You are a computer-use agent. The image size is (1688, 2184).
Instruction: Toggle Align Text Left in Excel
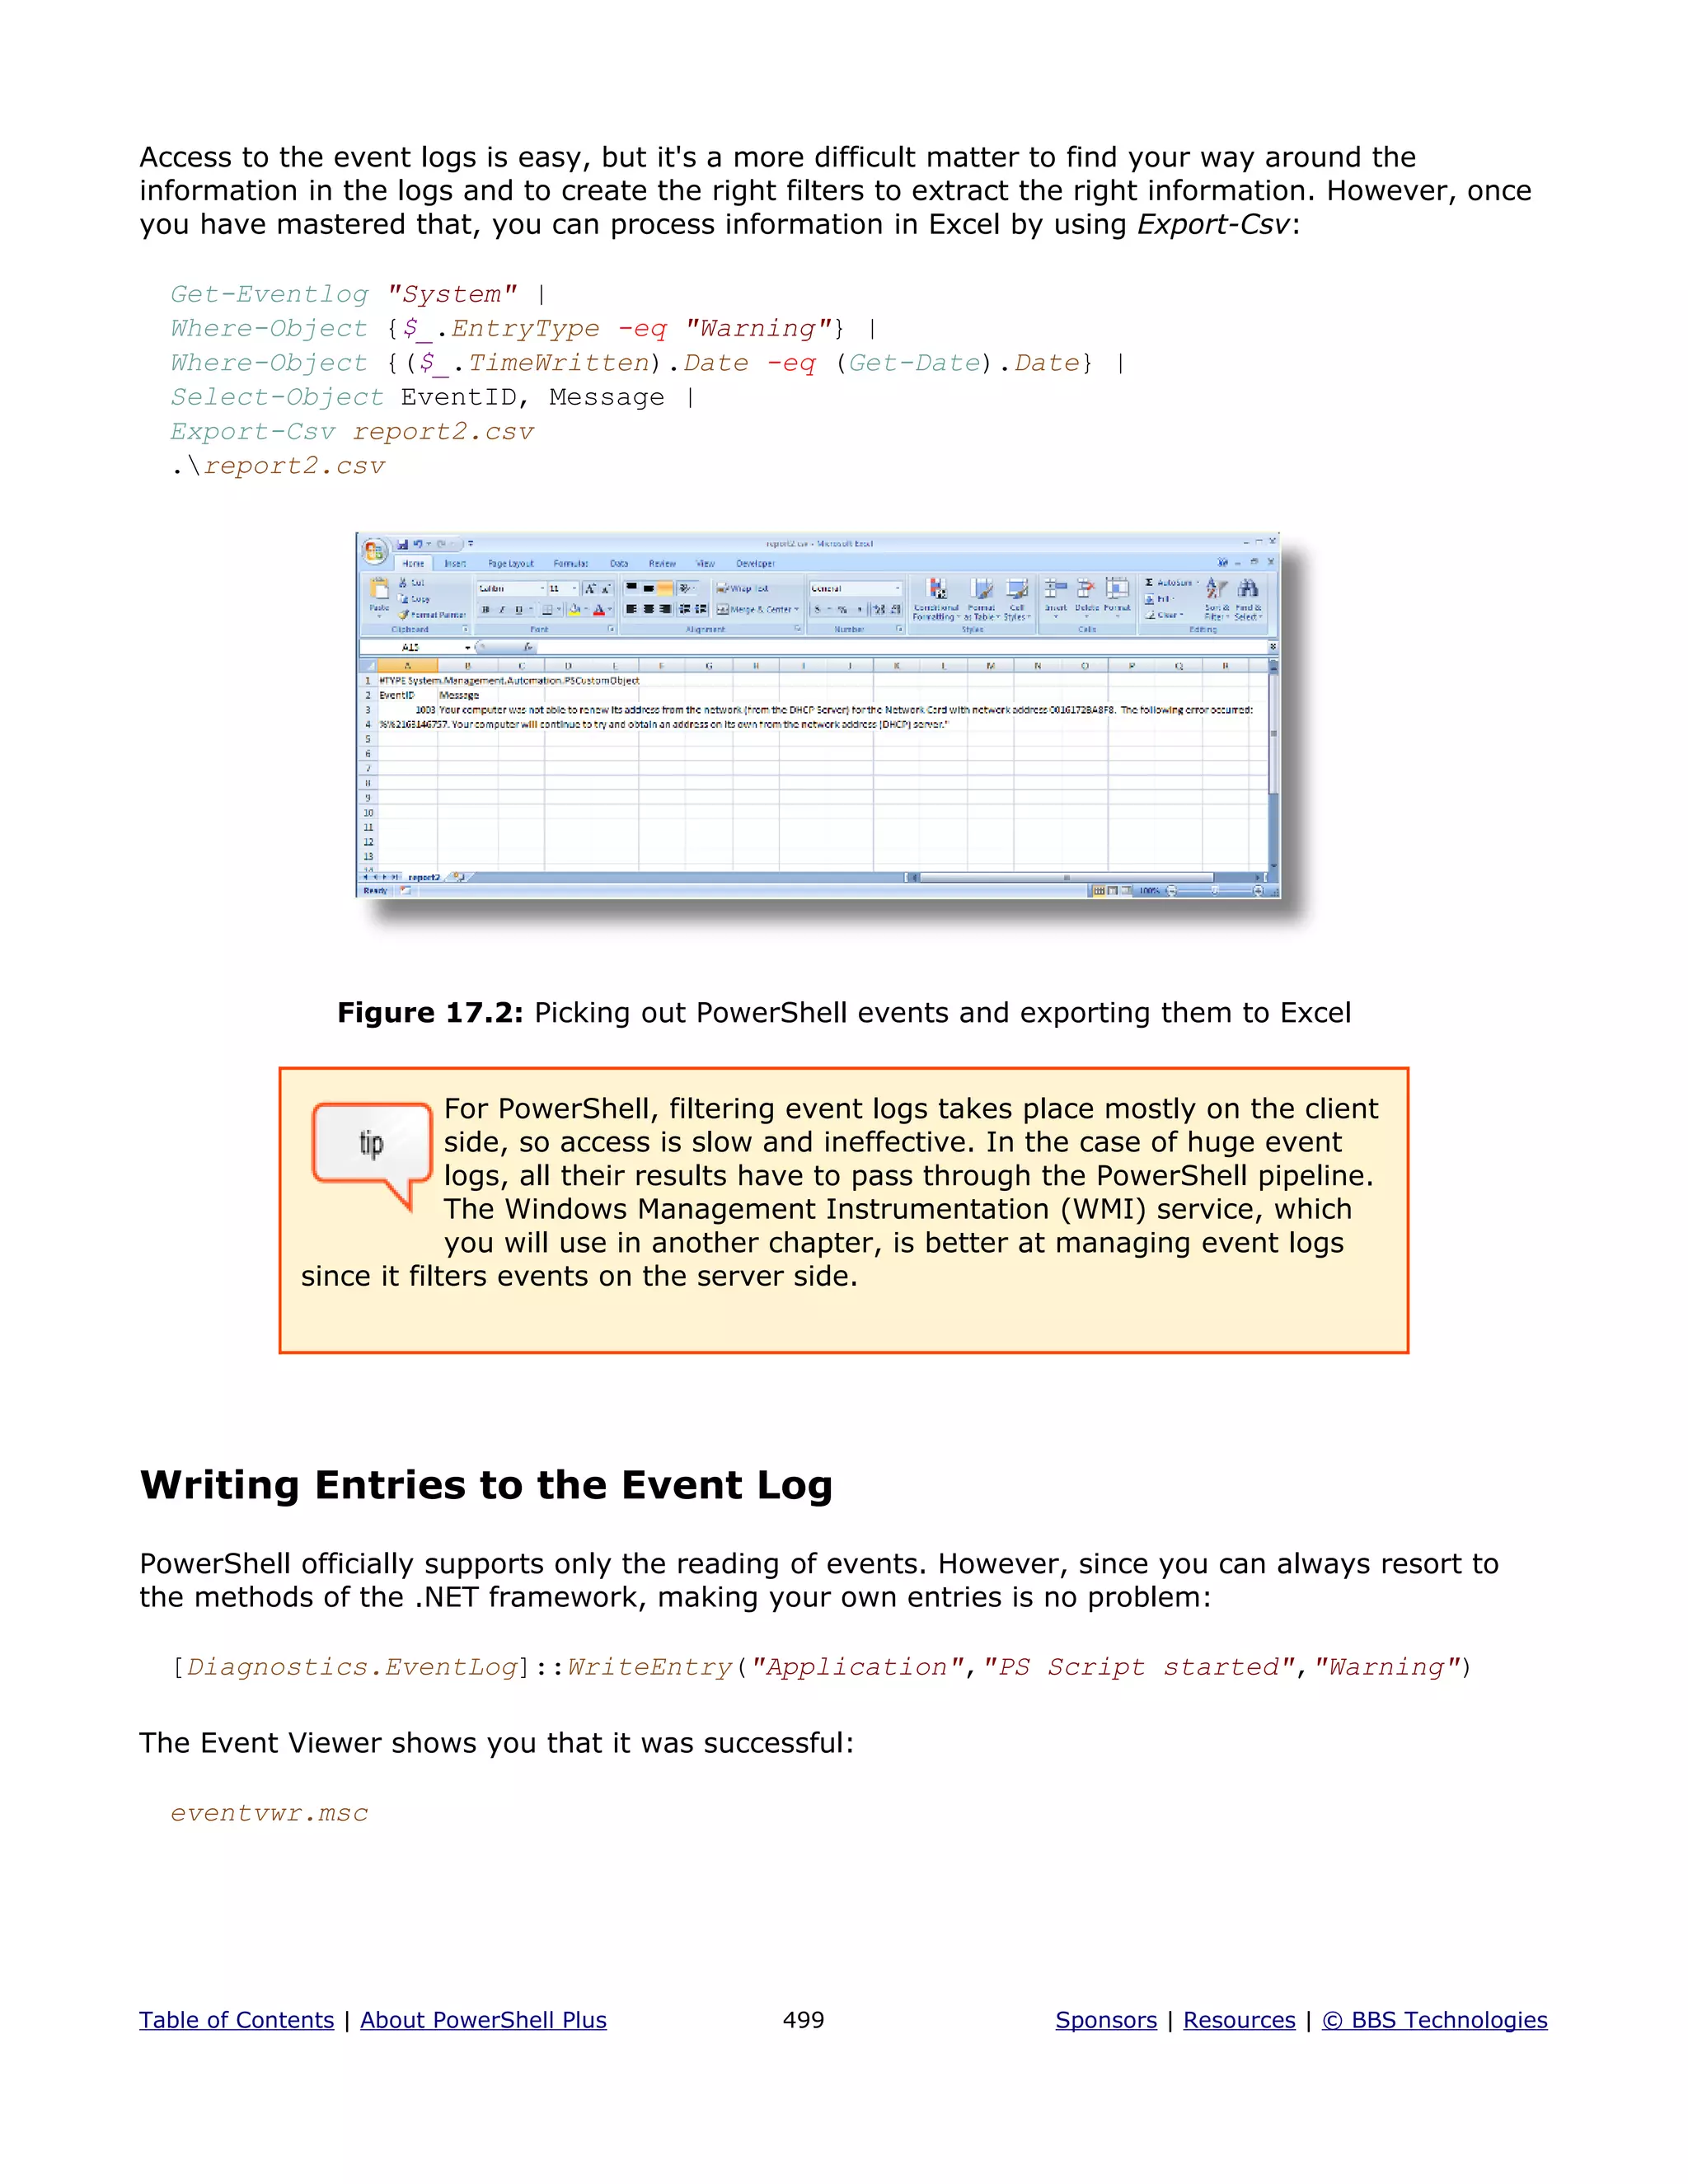tap(632, 609)
